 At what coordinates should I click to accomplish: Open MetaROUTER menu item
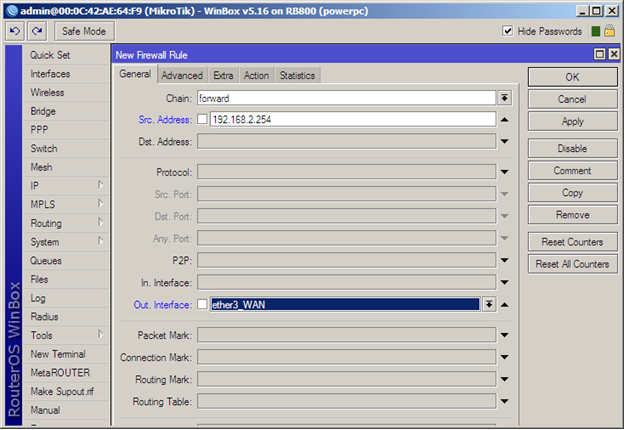[x=66, y=373]
